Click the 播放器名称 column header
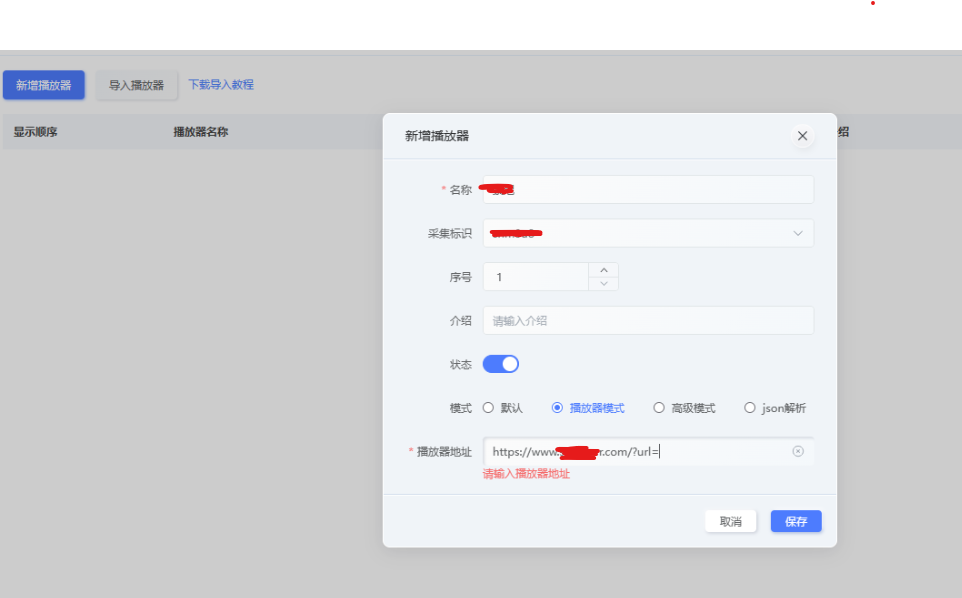This screenshot has height=598, width=962. [201, 132]
